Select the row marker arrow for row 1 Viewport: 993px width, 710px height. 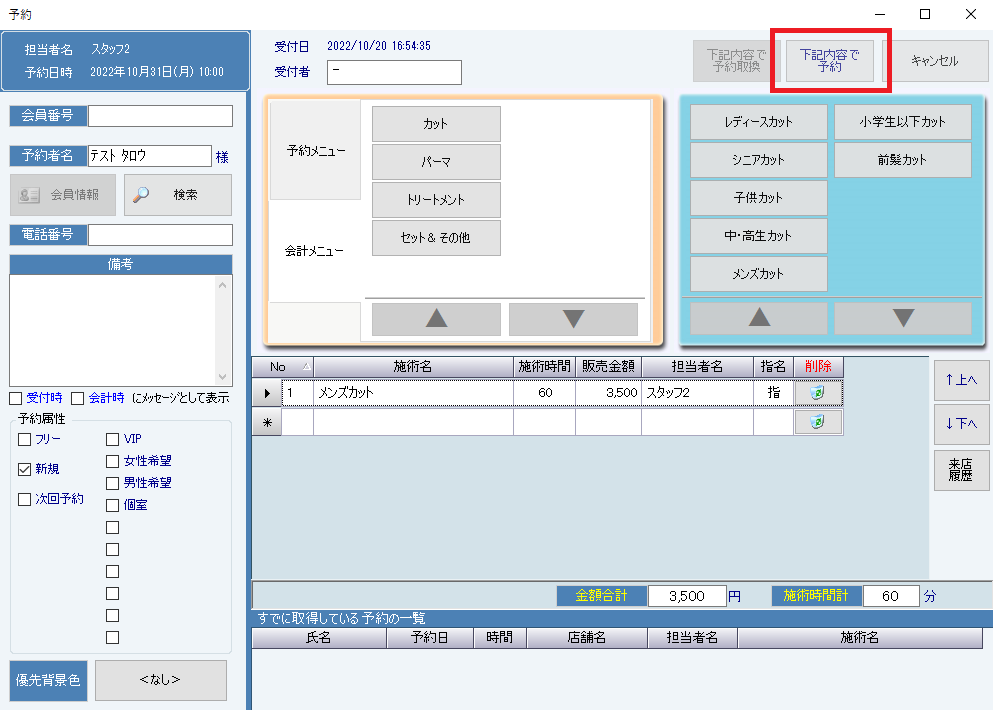coord(267,393)
